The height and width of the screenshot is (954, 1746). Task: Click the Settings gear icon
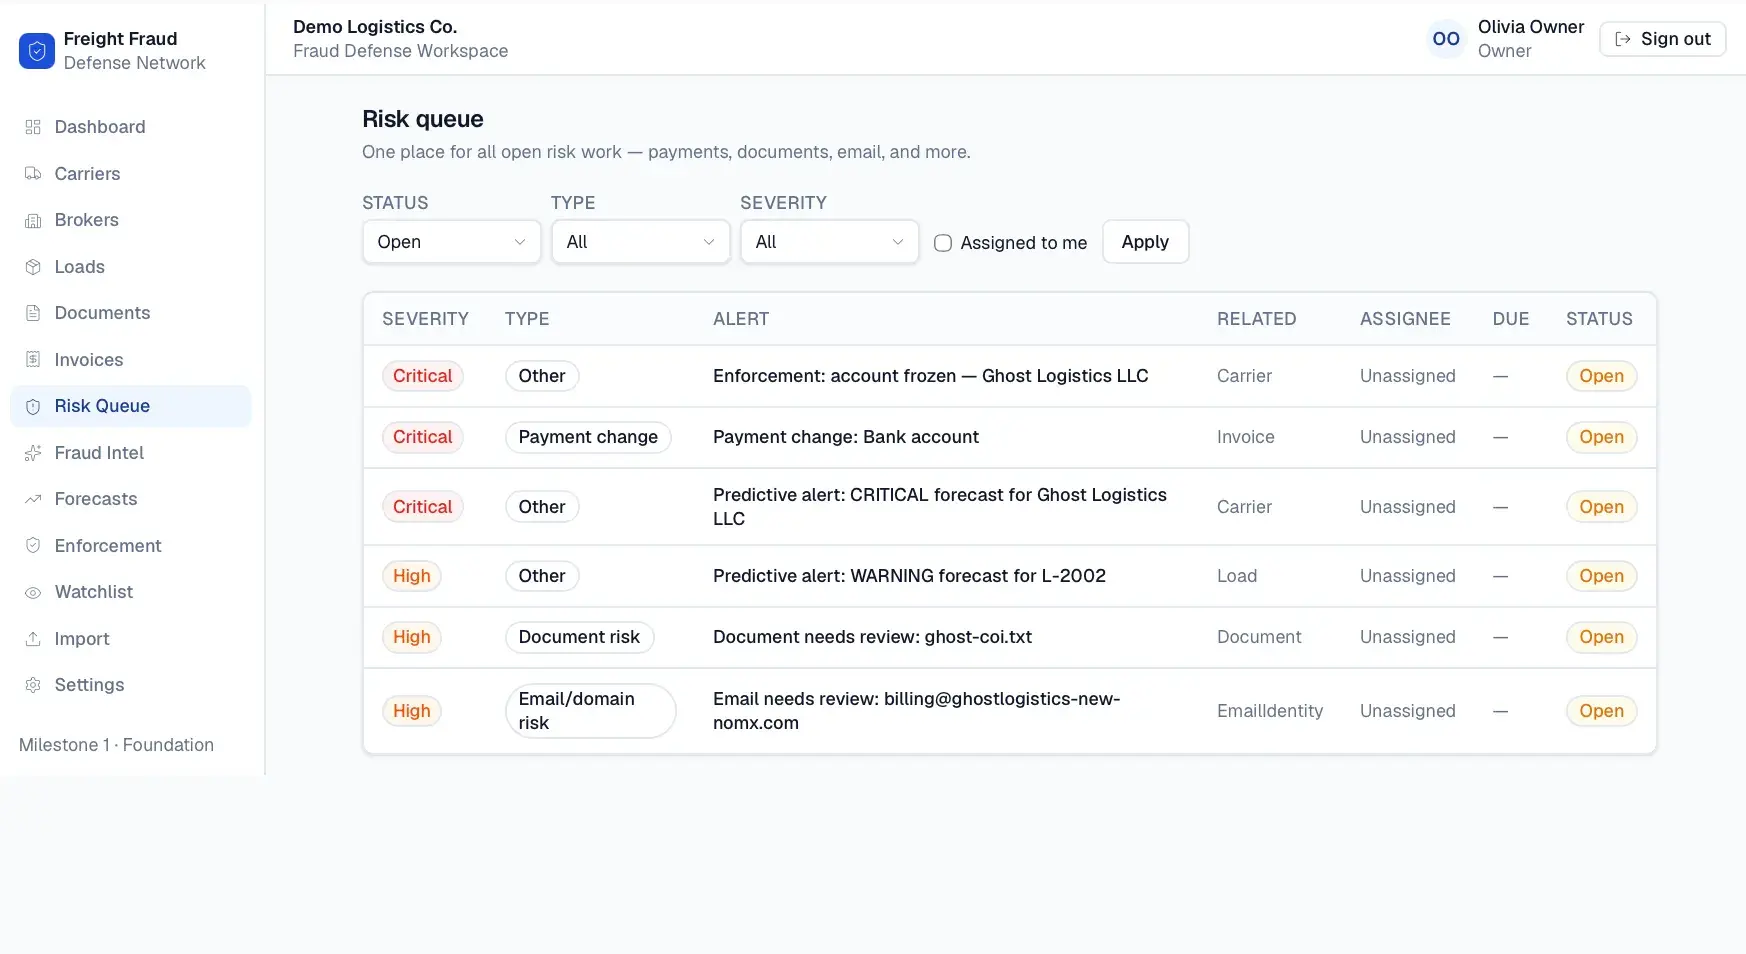click(33, 685)
